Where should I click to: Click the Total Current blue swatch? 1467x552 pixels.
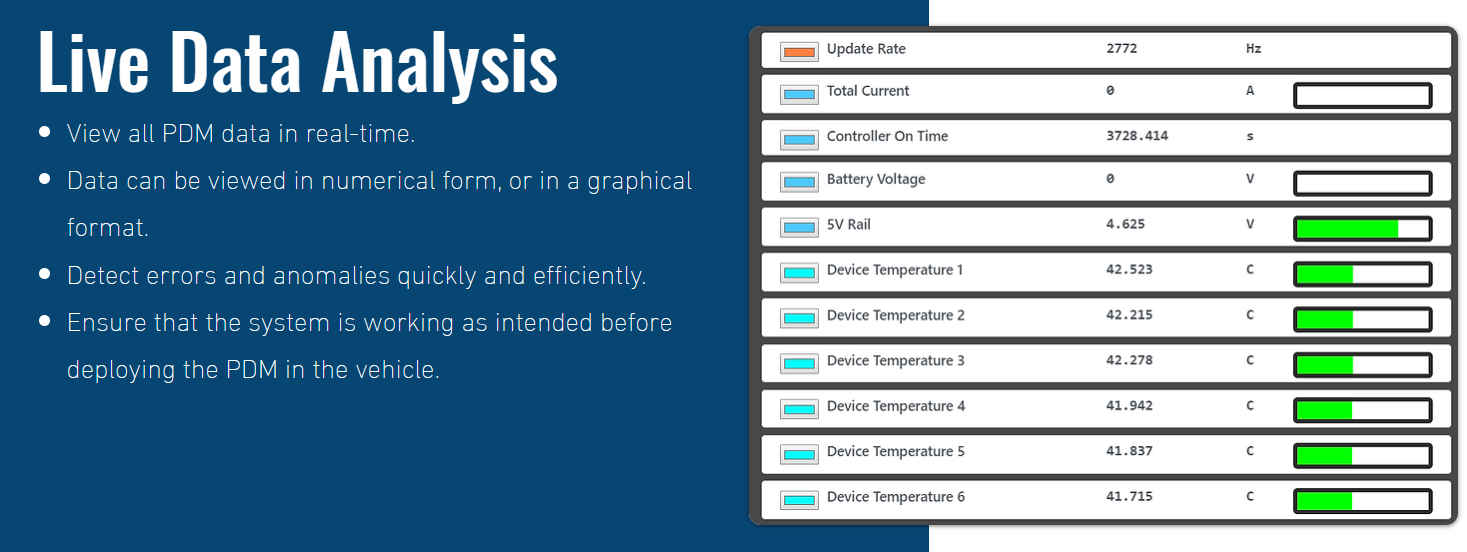coord(799,95)
